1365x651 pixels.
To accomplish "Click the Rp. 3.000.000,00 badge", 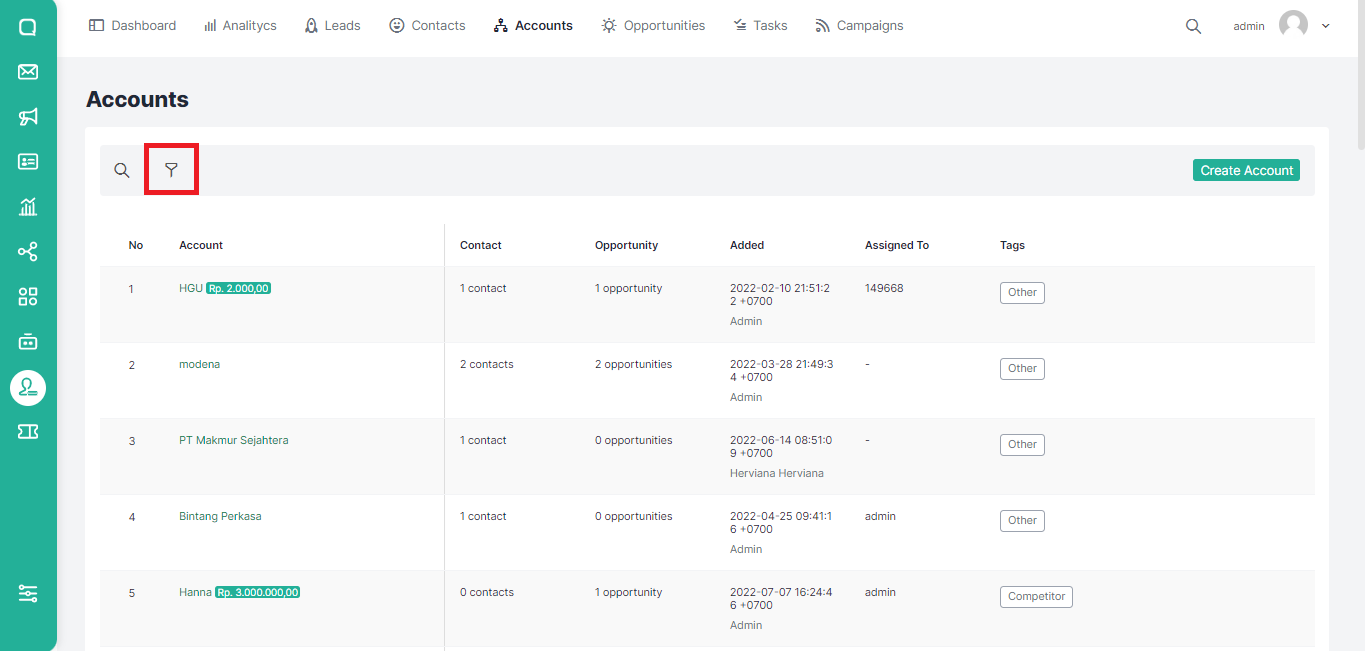I will (x=257, y=592).
